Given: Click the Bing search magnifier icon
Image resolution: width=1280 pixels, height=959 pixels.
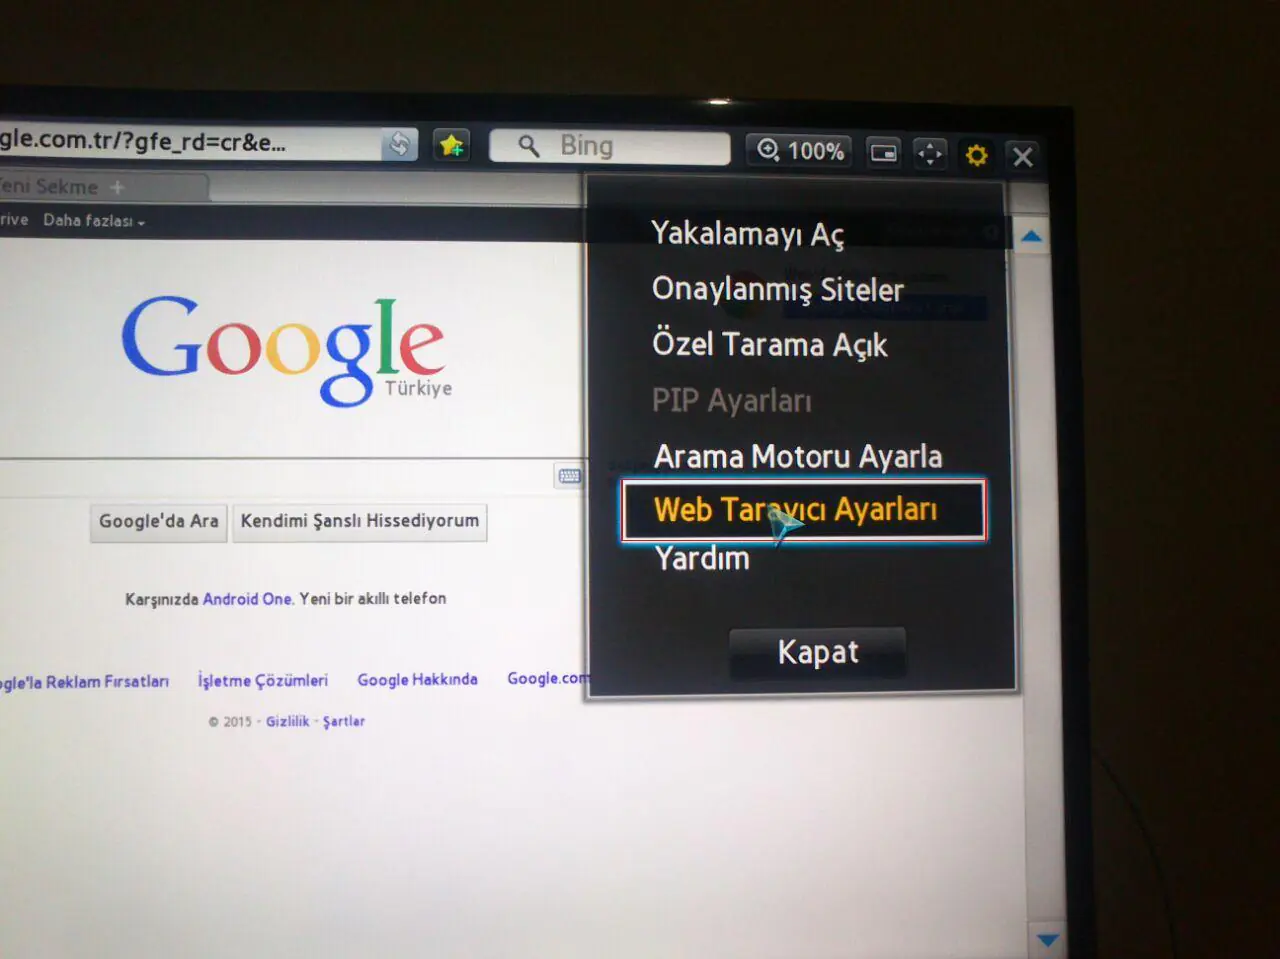Looking at the screenshot, I should click(x=528, y=147).
